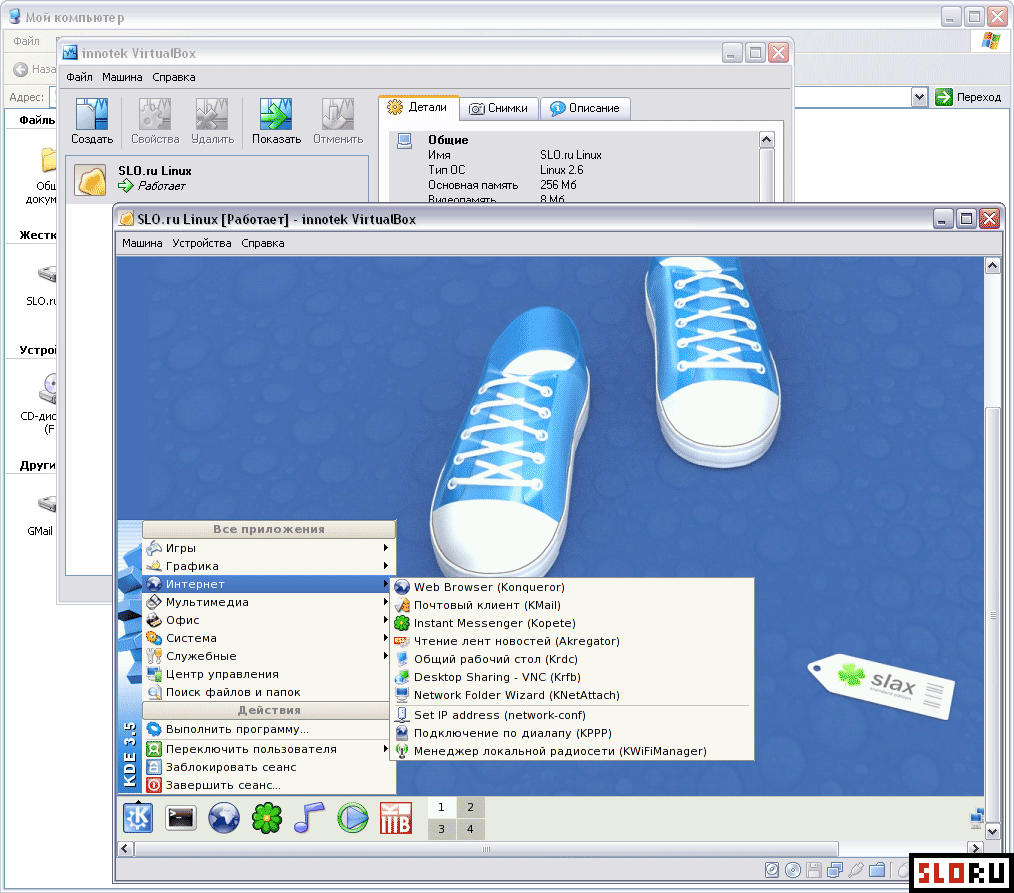Click the Показать toolbar button in VirtualBox
Screen dimensions: 1014x893
[276, 122]
